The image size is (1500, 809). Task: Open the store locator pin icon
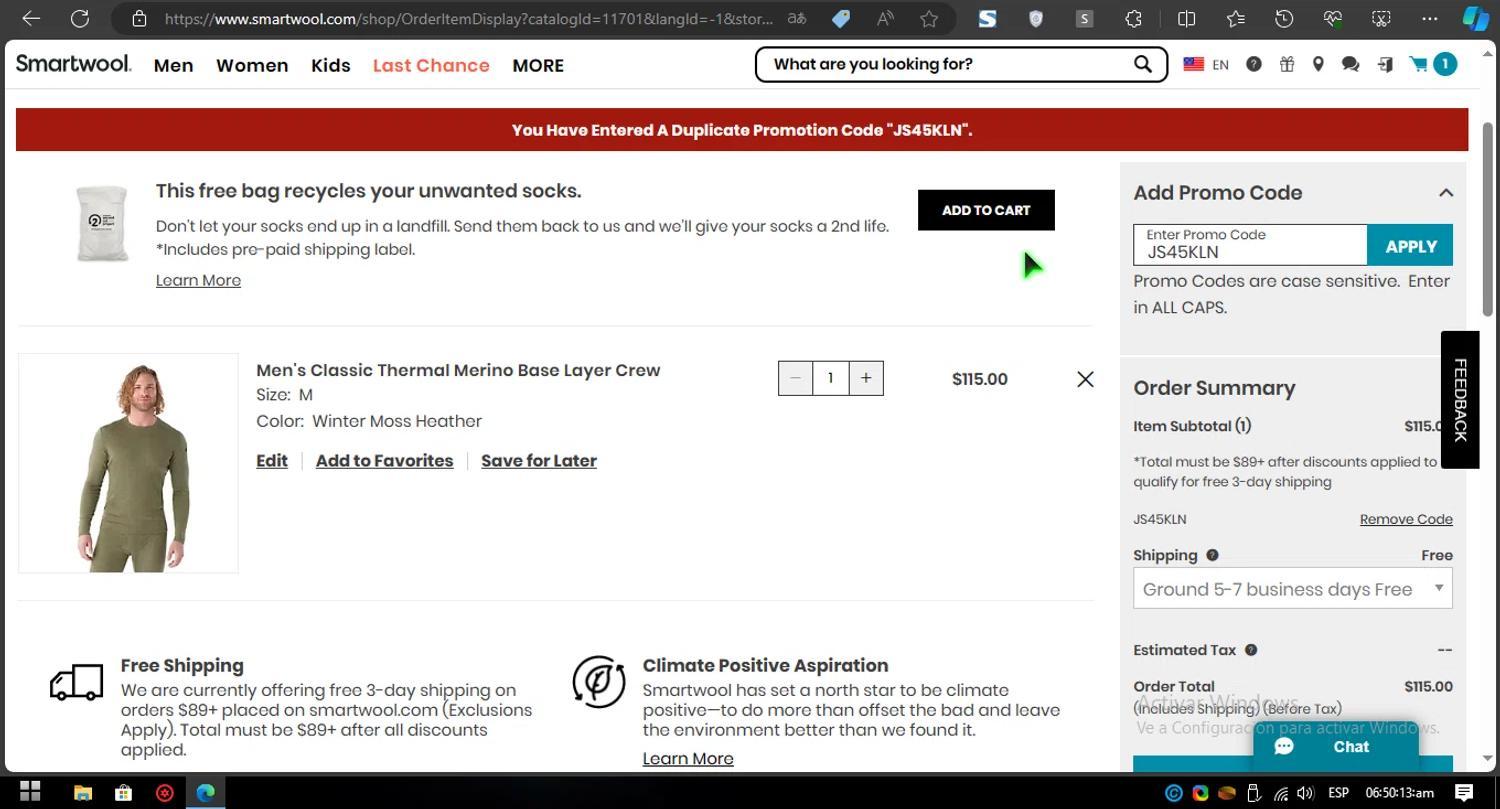[1318, 64]
